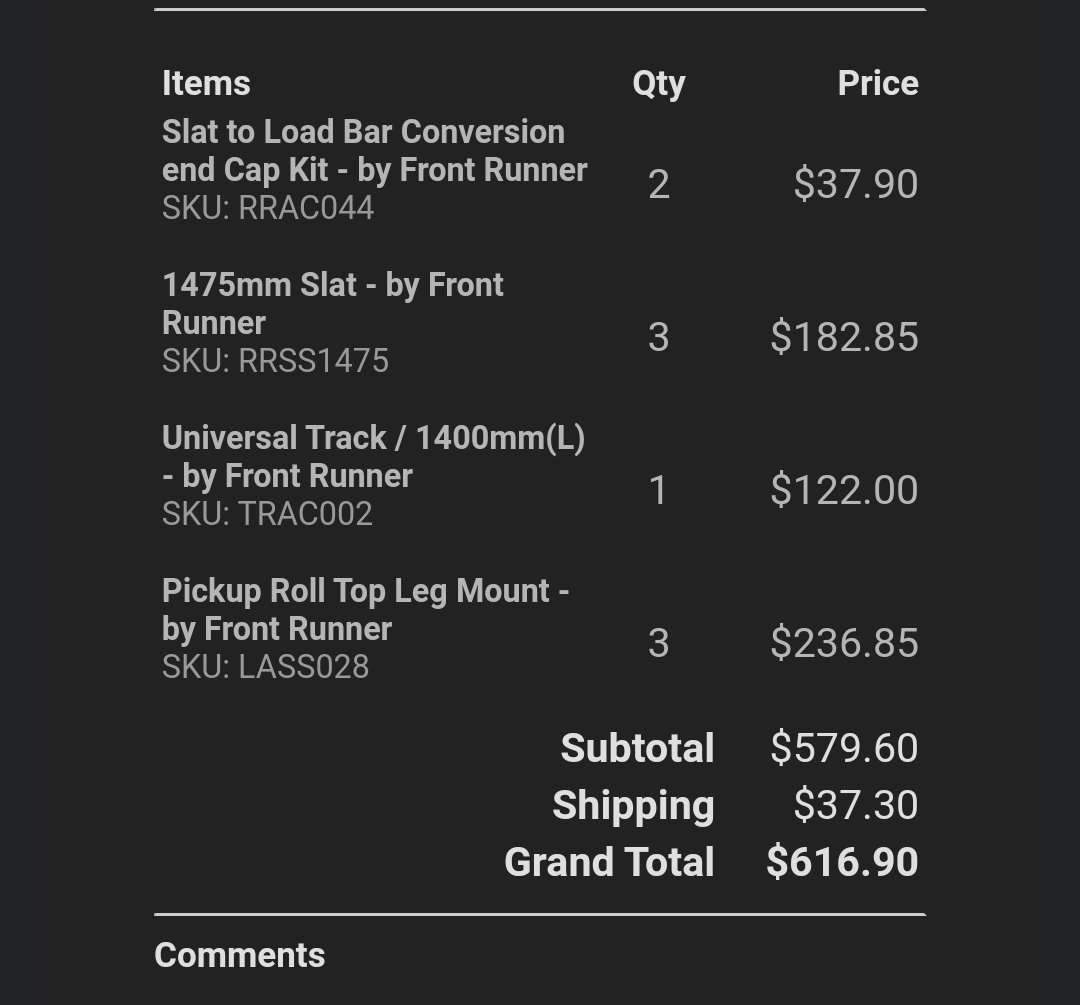1080x1005 pixels.
Task: Click SKU RRAC044 text
Action: pos(268,207)
